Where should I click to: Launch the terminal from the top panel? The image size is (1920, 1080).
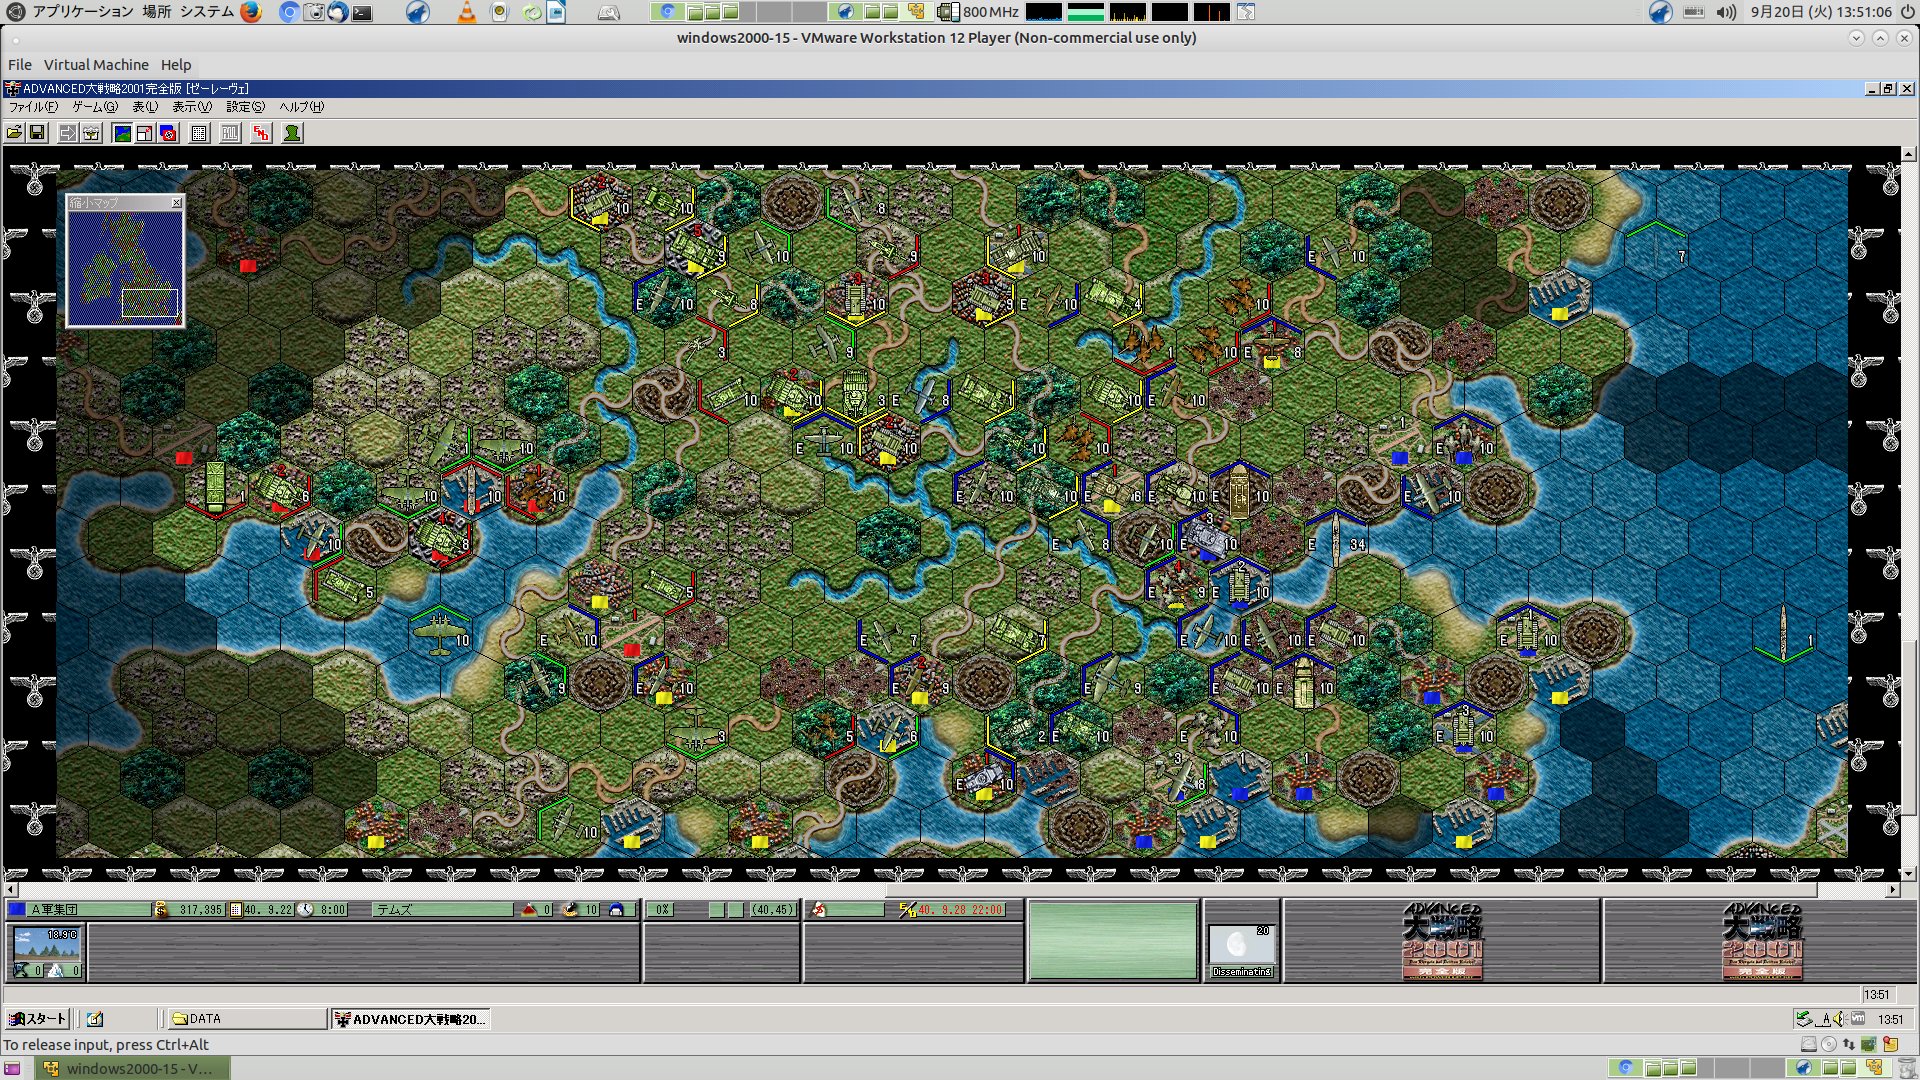(362, 13)
